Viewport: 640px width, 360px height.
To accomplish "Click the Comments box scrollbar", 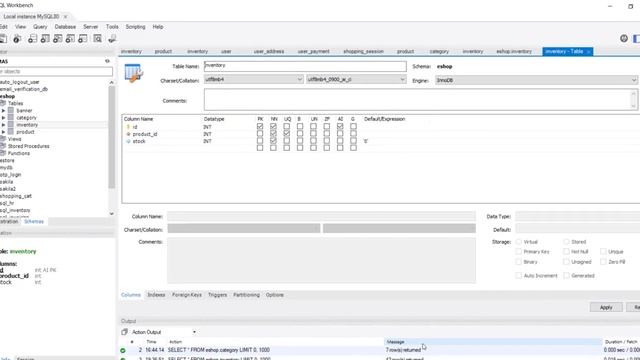I will coord(633,100).
